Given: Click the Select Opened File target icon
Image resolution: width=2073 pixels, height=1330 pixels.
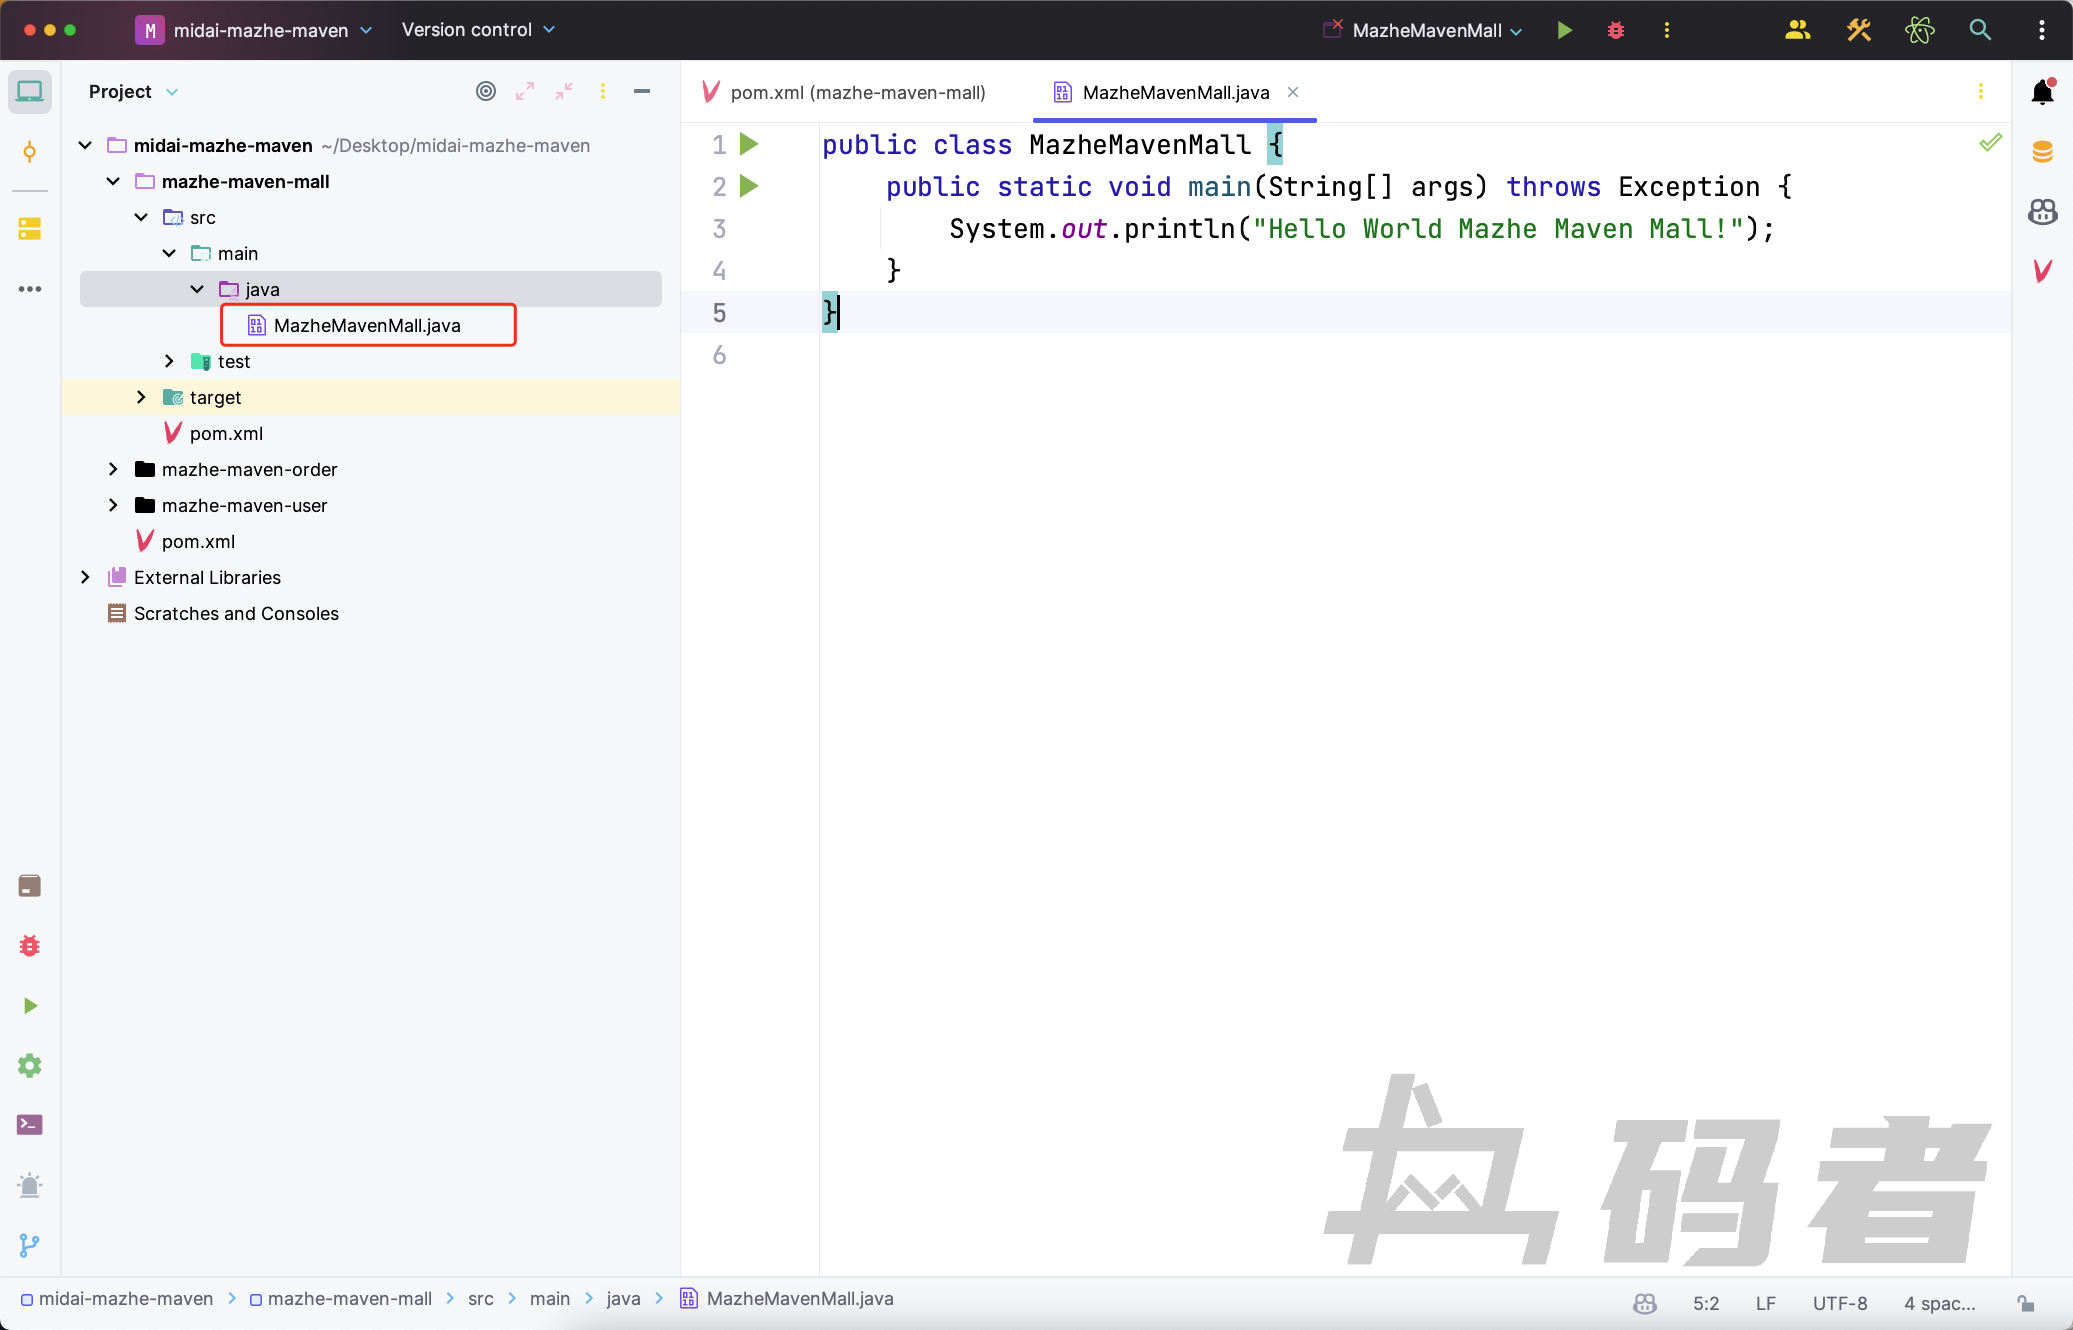Looking at the screenshot, I should pos(486,91).
